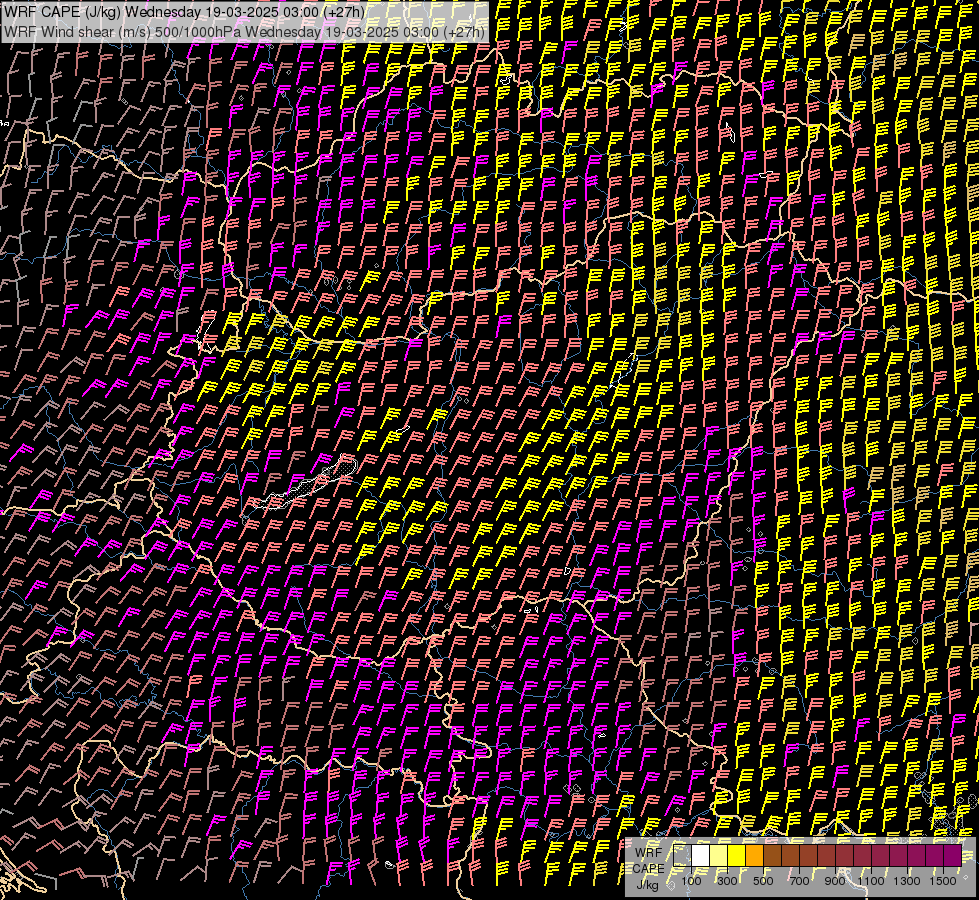This screenshot has width=979, height=900.
Task: Click the white CAPE legend swatch
Action: 701,856
